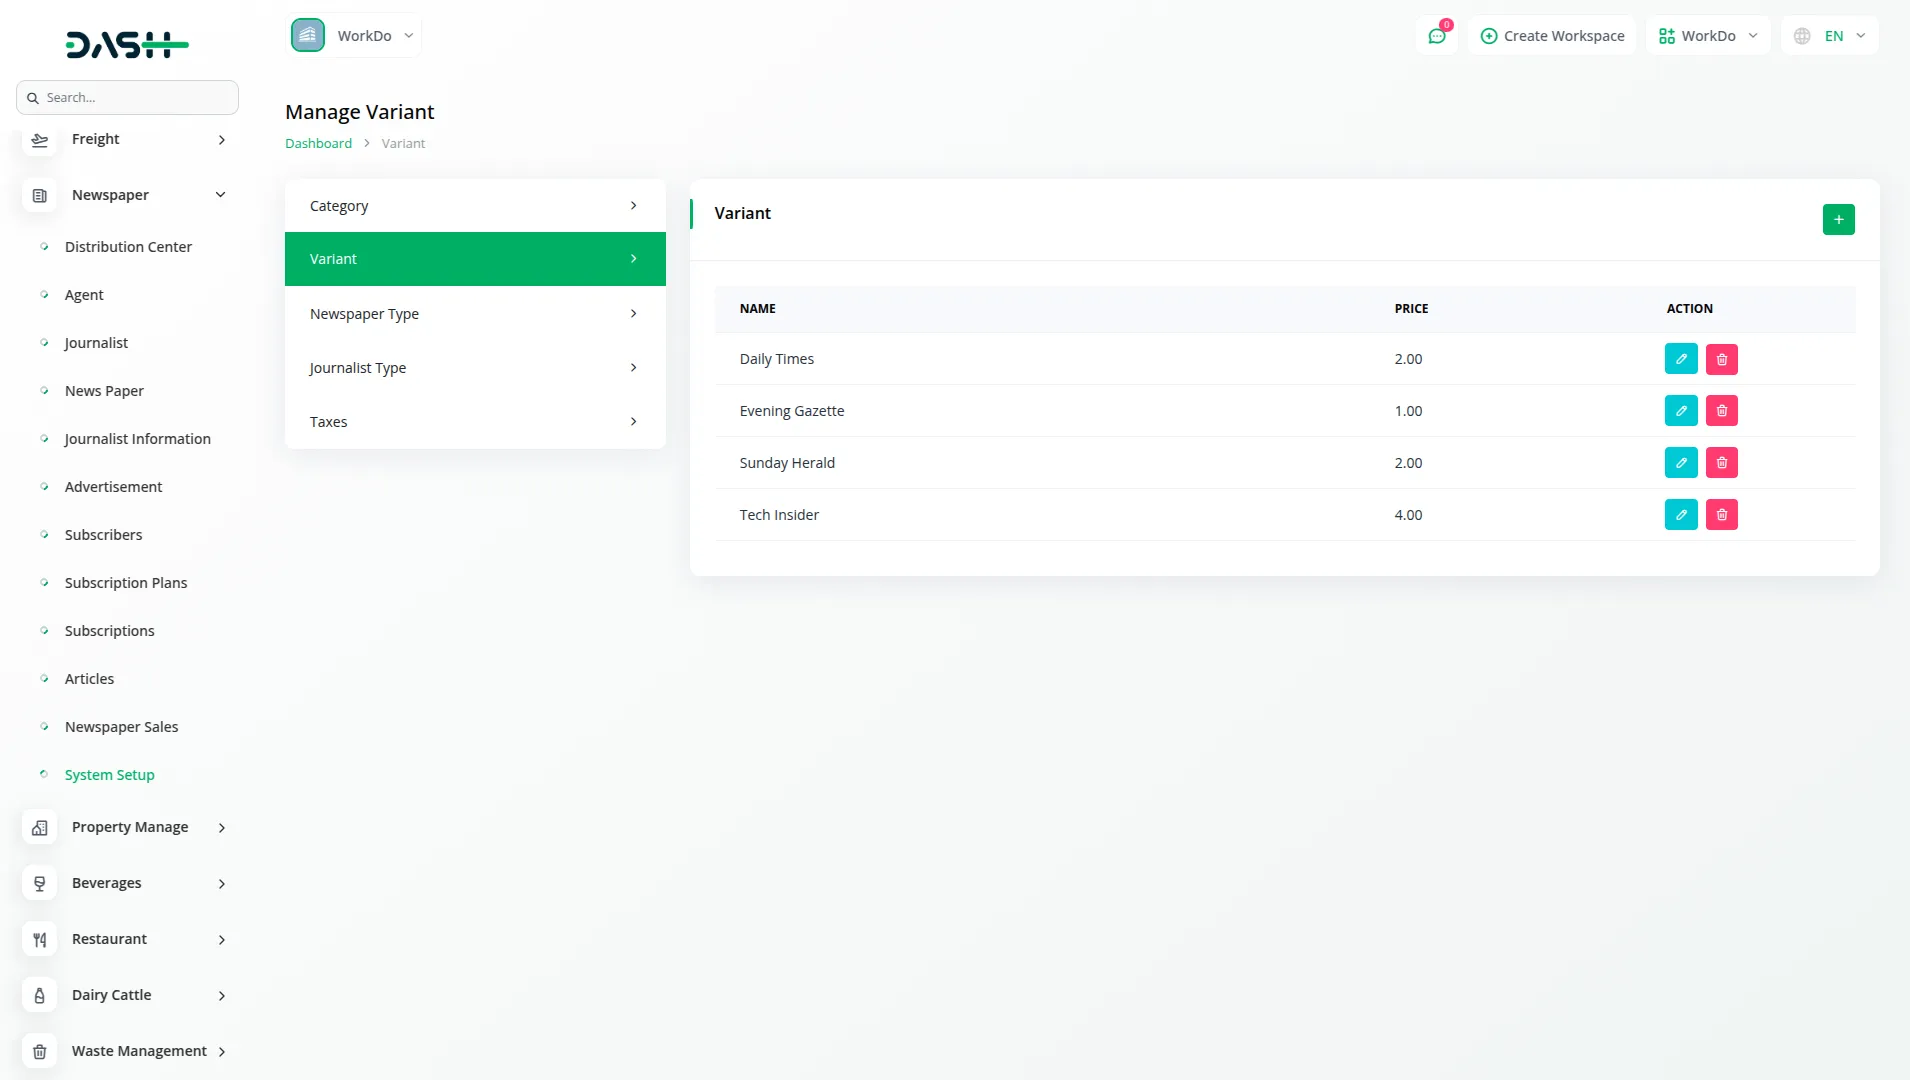Go to Dashboard via breadcrumb link
The height and width of the screenshot is (1080, 1910).
[318, 143]
